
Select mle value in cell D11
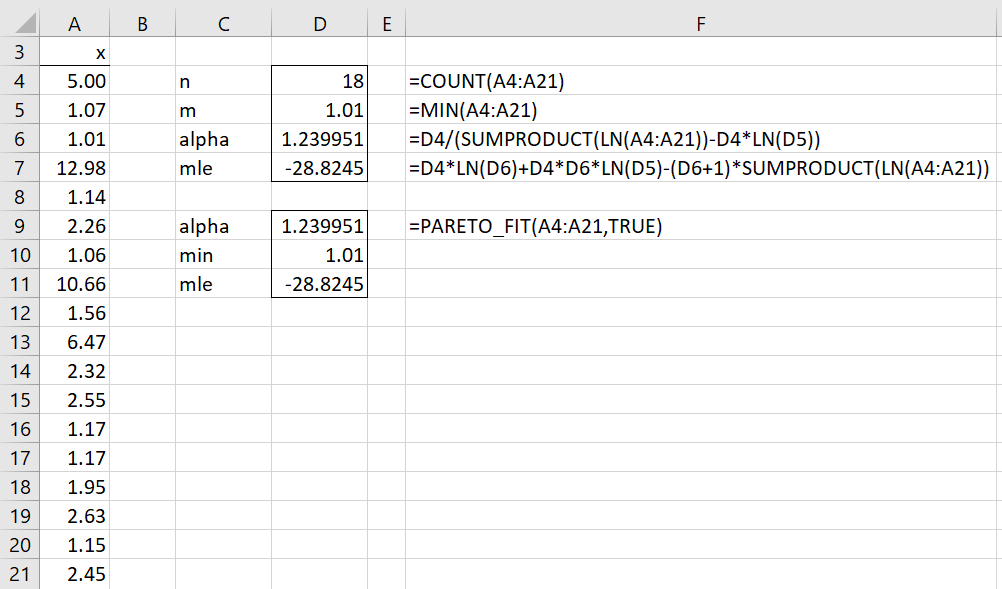pyautogui.click(x=319, y=285)
